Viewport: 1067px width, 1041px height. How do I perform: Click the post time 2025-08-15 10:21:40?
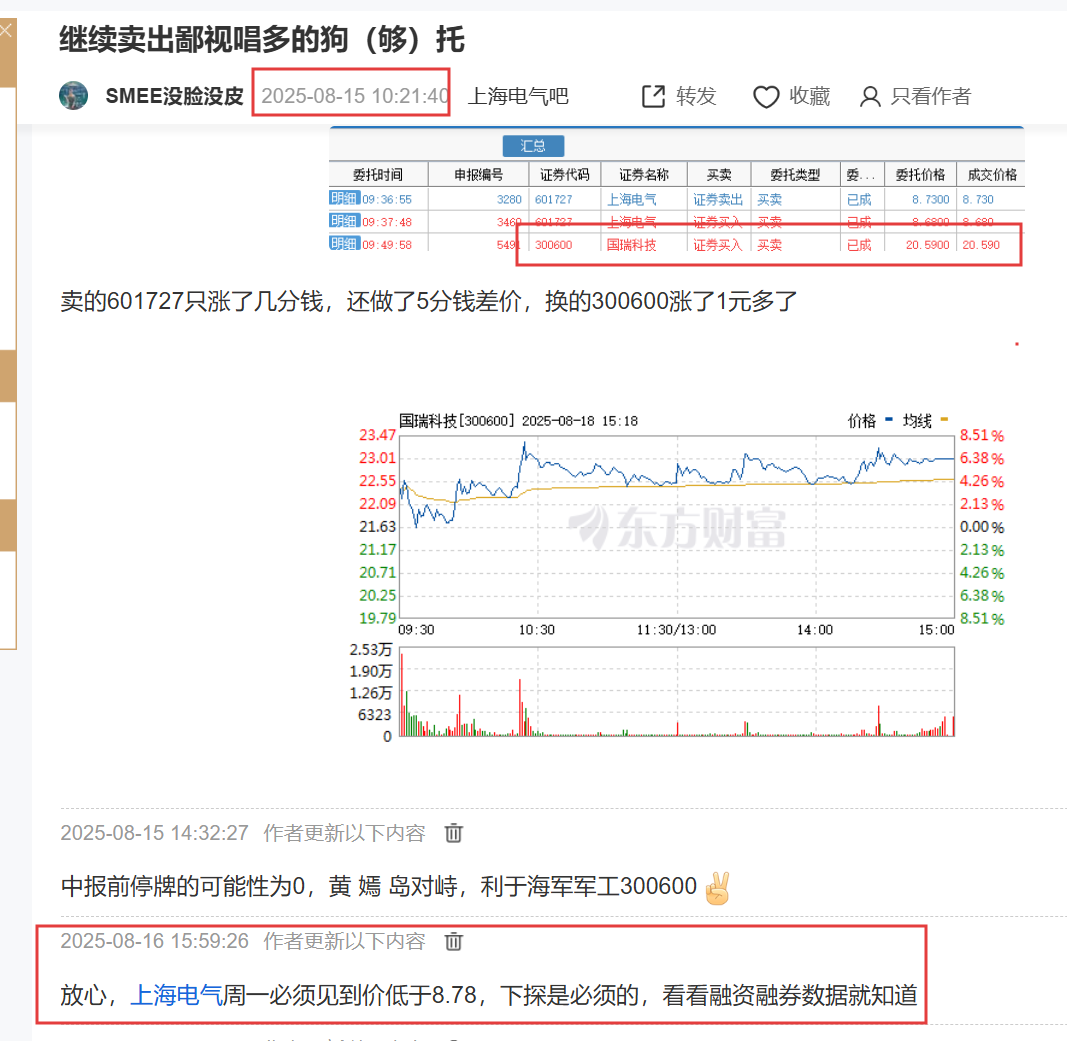[x=355, y=96]
